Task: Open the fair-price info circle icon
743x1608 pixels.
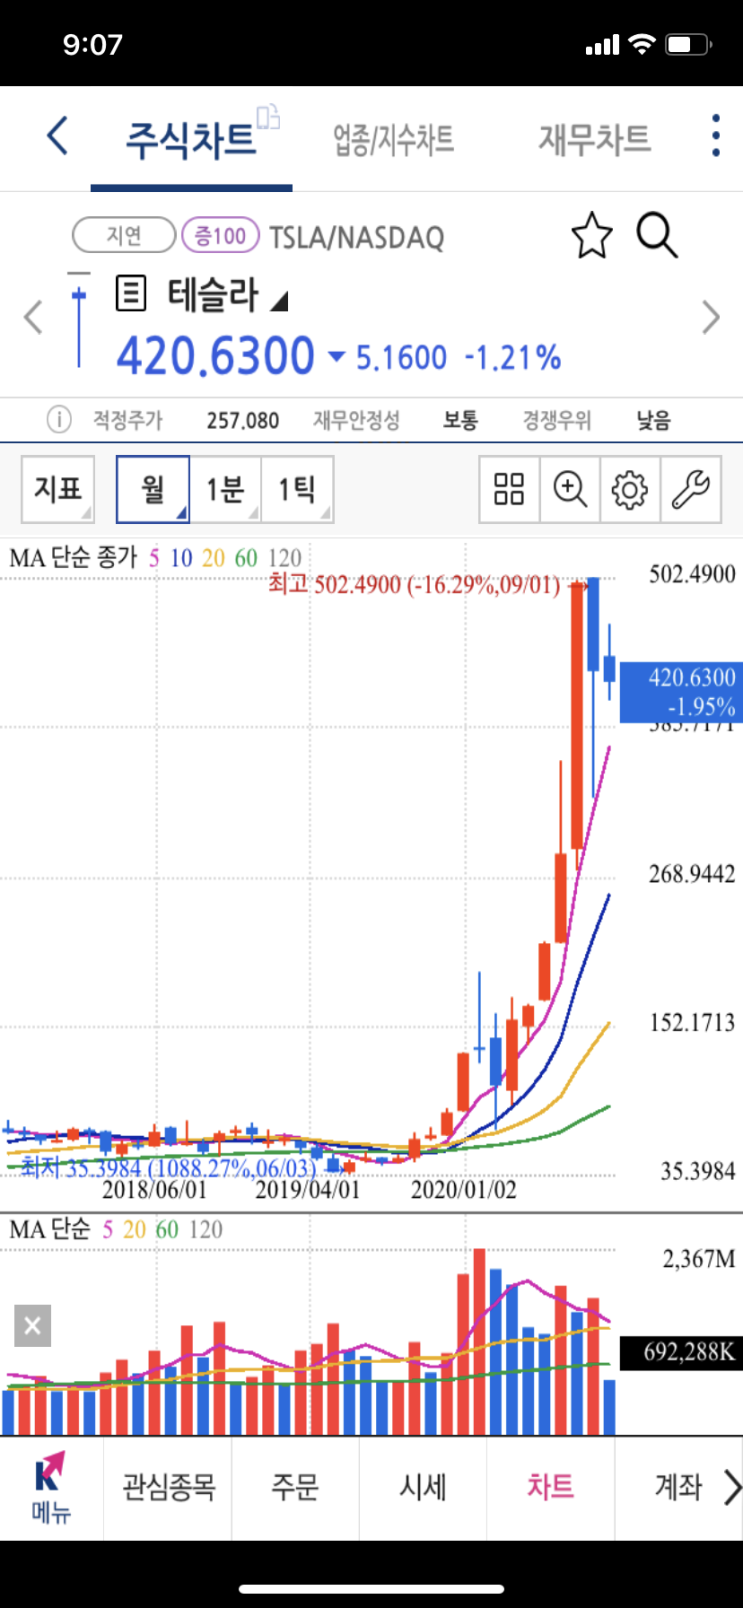Action: pyautogui.click(x=59, y=419)
